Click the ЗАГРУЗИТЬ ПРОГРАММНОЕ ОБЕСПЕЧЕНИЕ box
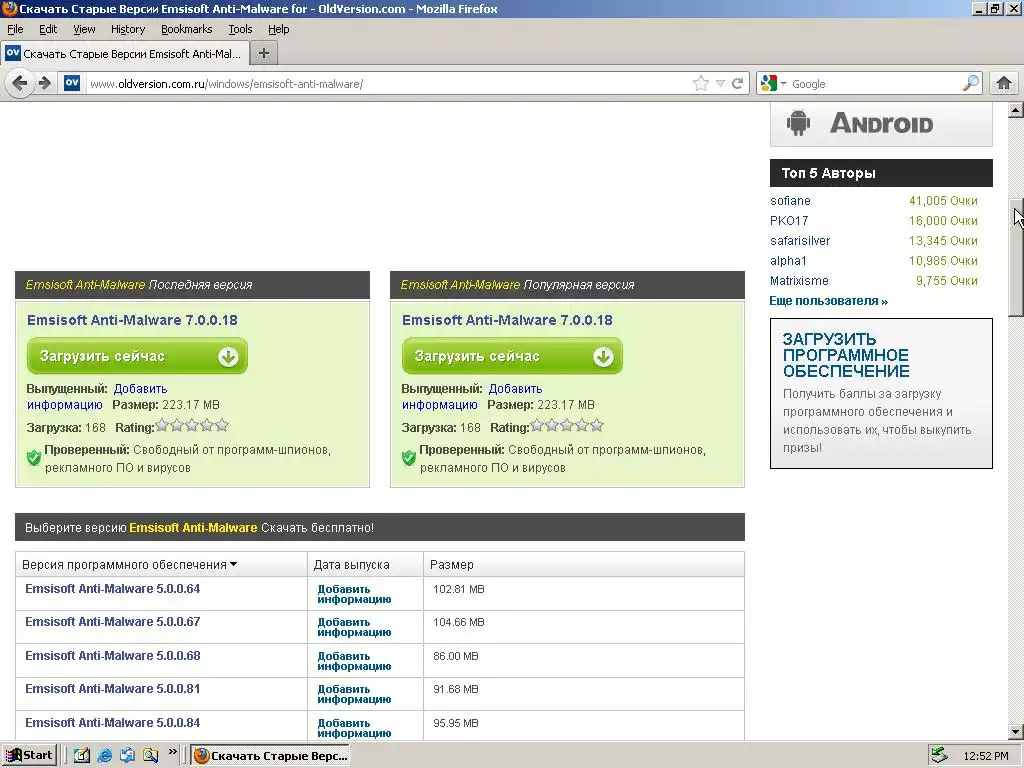This screenshot has height=768, width=1024. 881,393
